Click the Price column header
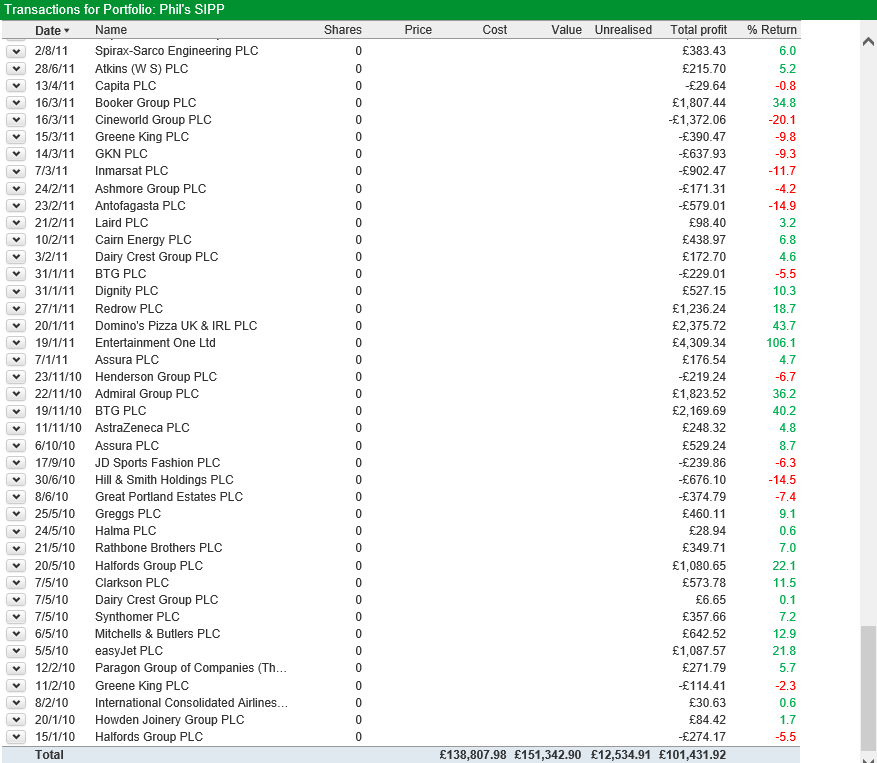The height and width of the screenshot is (763, 877). coord(418,30)
